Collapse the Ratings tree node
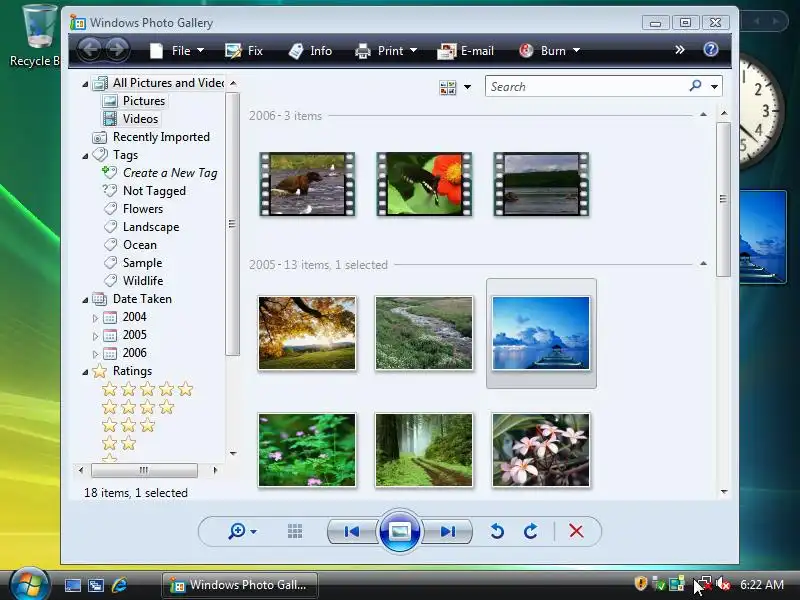This screenshot has width=800, height=600. click(x=85, y=372)
